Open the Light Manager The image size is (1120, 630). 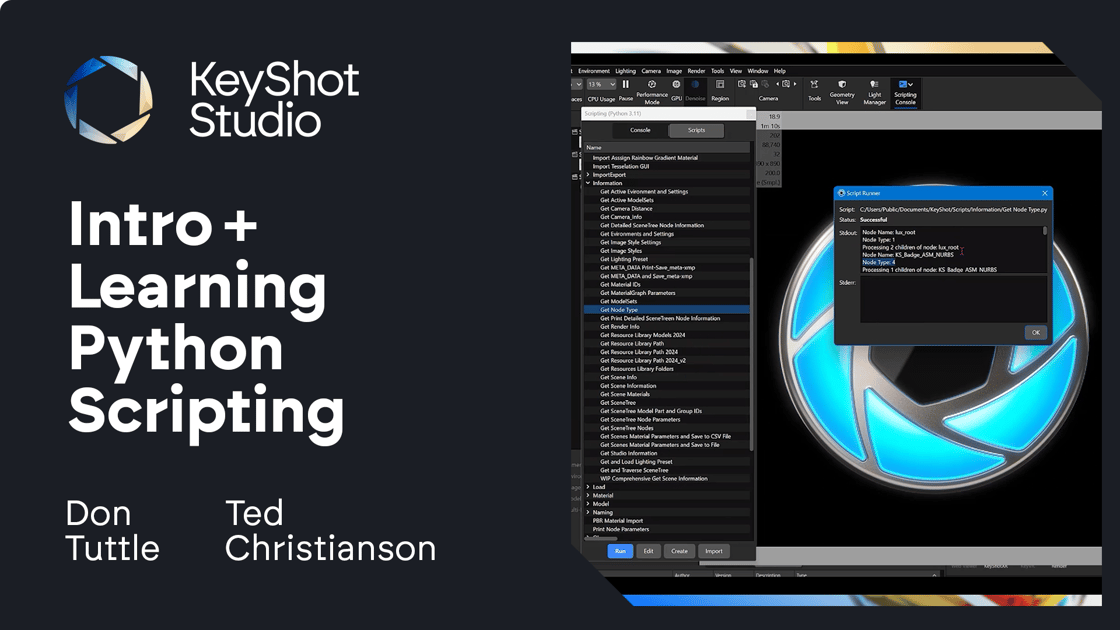[x=874, y=92]
